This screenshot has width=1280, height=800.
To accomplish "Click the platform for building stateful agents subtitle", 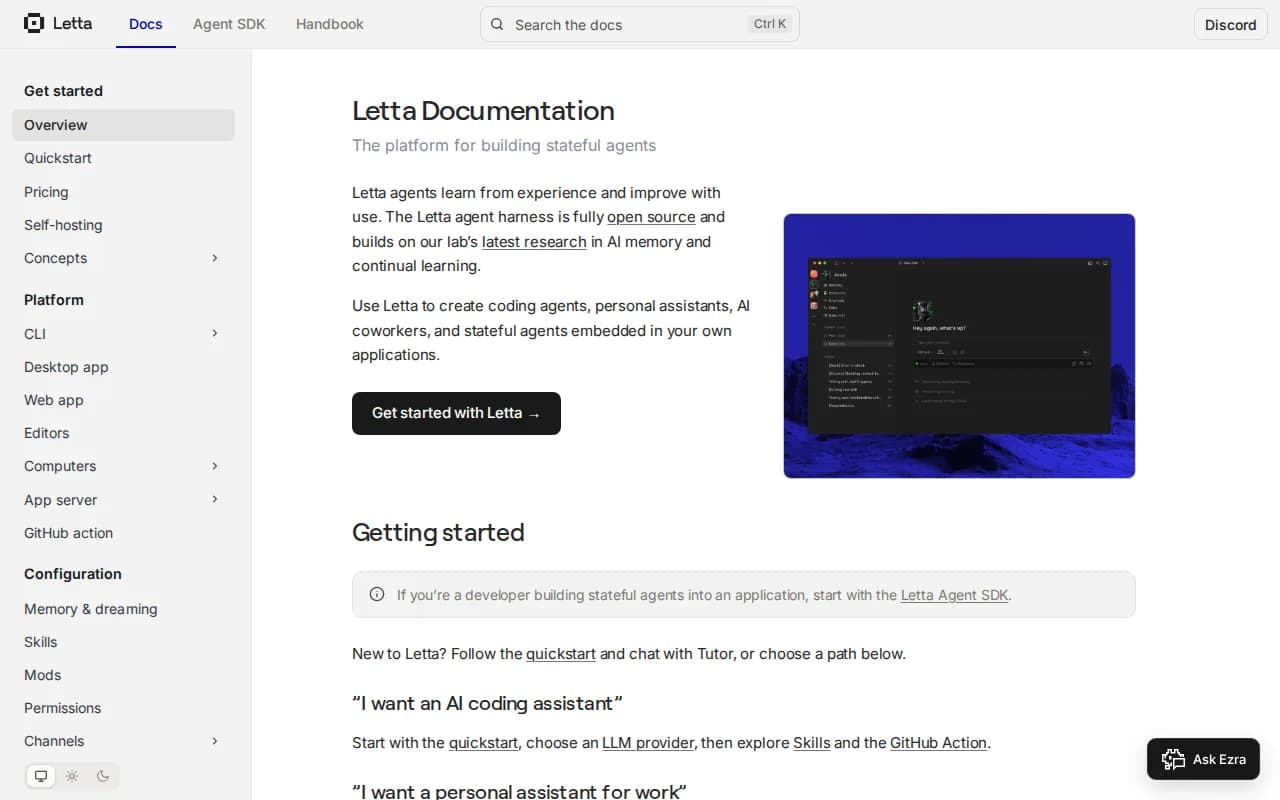I will point(504,145).
